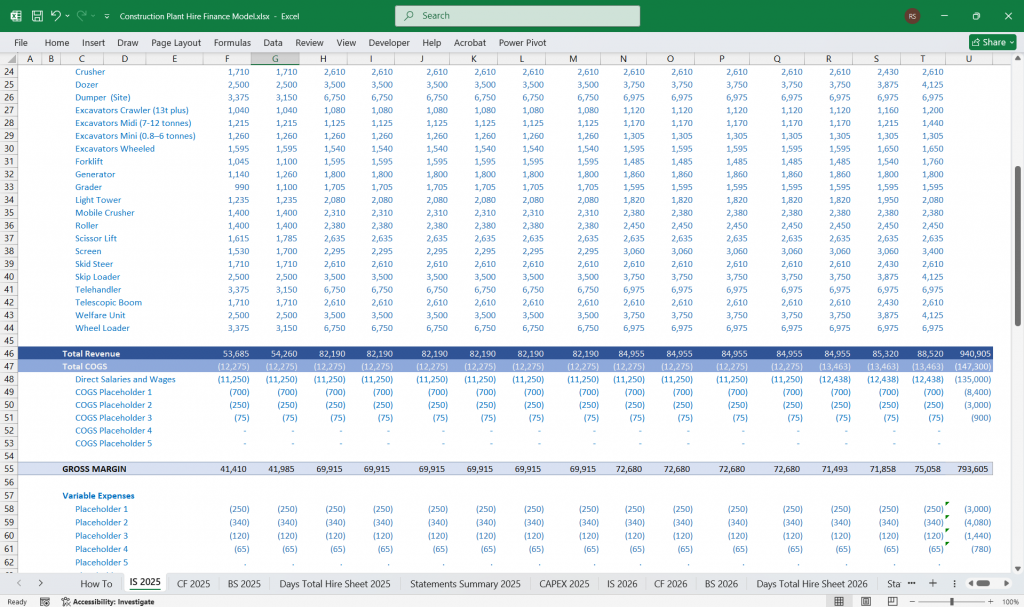Screen dimensions: 1024x607
Task: Expand the Undo history dropdown arrow
Action: [67, 17]
